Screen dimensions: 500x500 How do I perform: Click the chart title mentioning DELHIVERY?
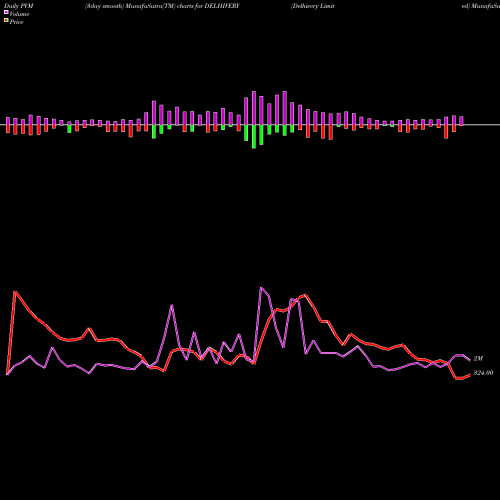pos(162,6)
